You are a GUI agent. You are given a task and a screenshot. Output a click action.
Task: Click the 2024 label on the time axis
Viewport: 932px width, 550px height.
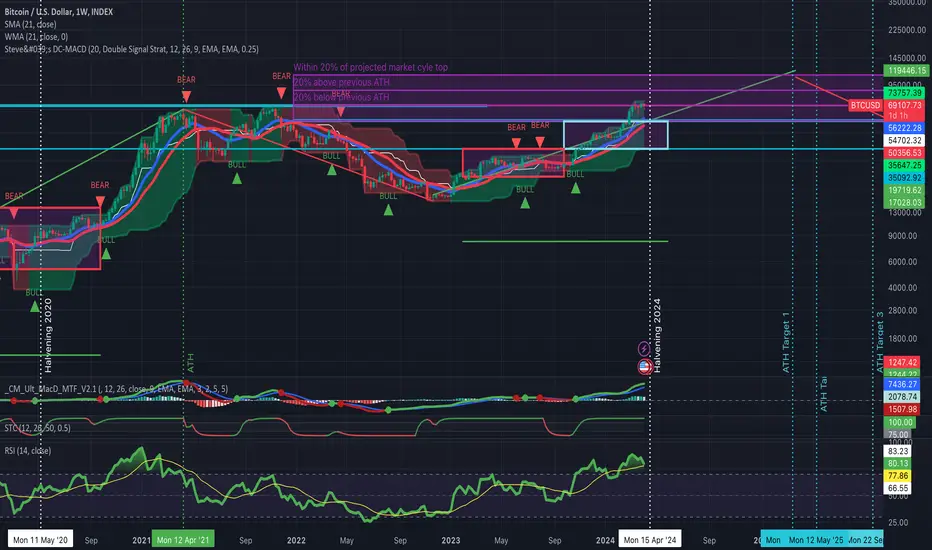point(605,540)
